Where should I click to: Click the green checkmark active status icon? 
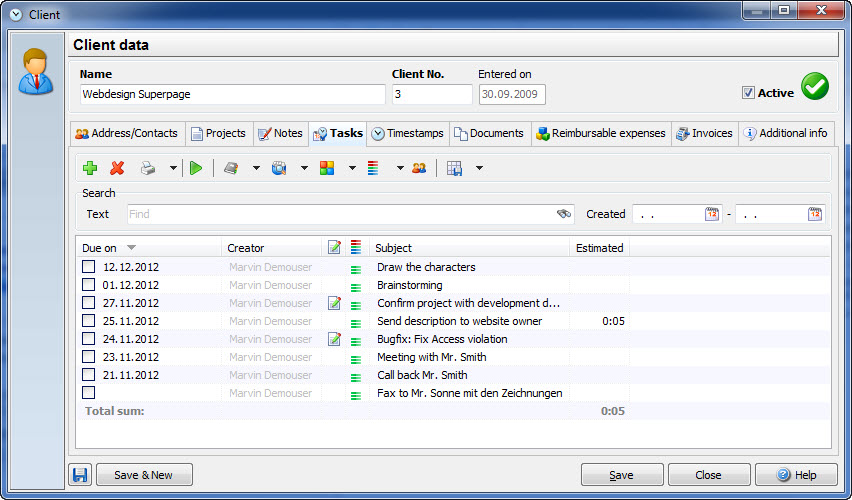pos(815,86)
